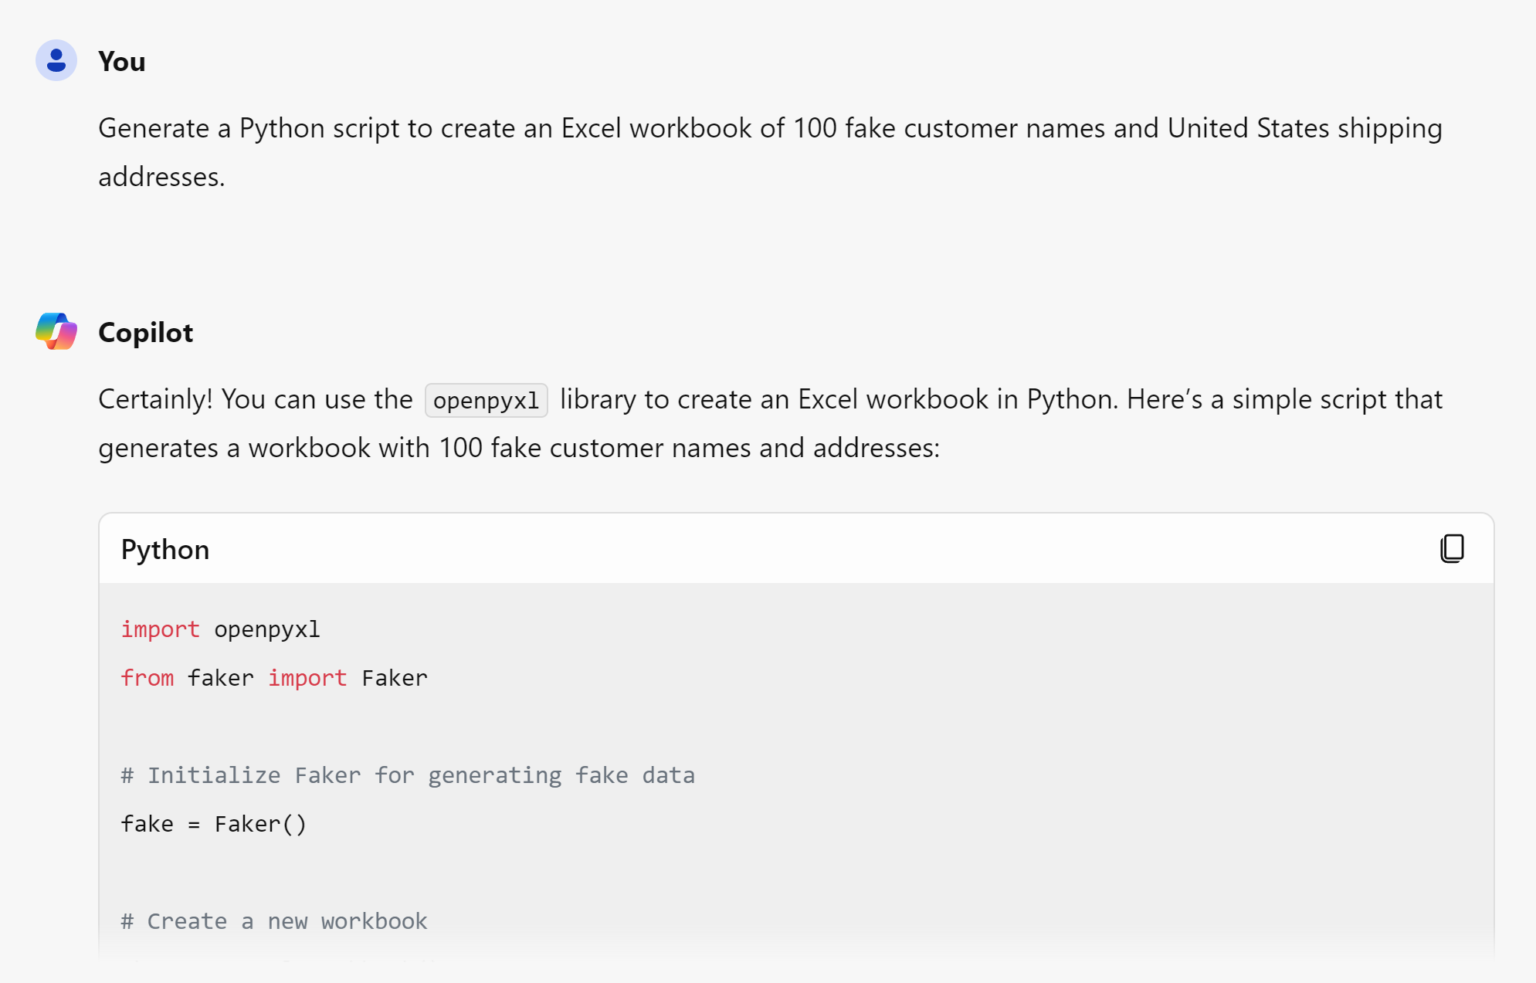Click the Copilot logo icon
Viewport: 1536px width, 983px height.
click(x=56, y=331)
